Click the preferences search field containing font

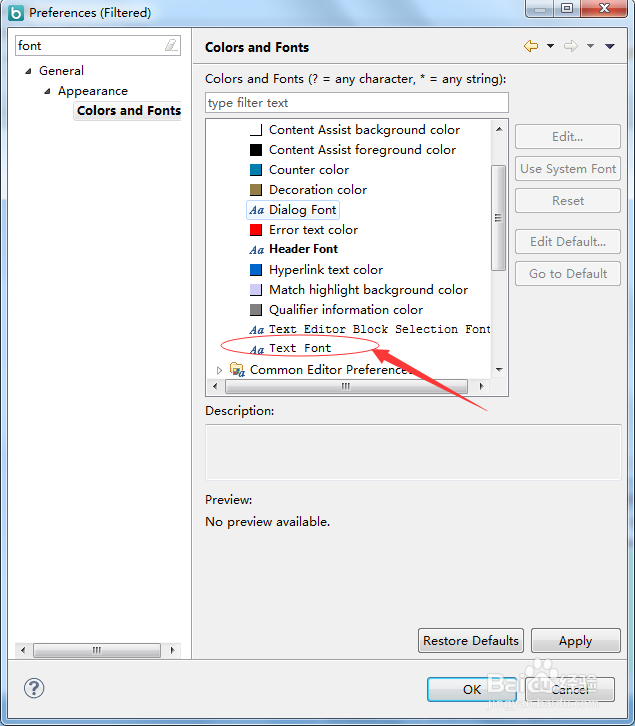coord(98,45)
